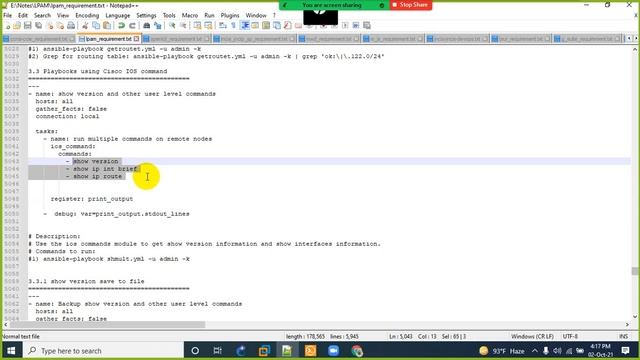The width and height of the screenshot is (640, 360).
Task: Open the File menu
Action: 8,16
